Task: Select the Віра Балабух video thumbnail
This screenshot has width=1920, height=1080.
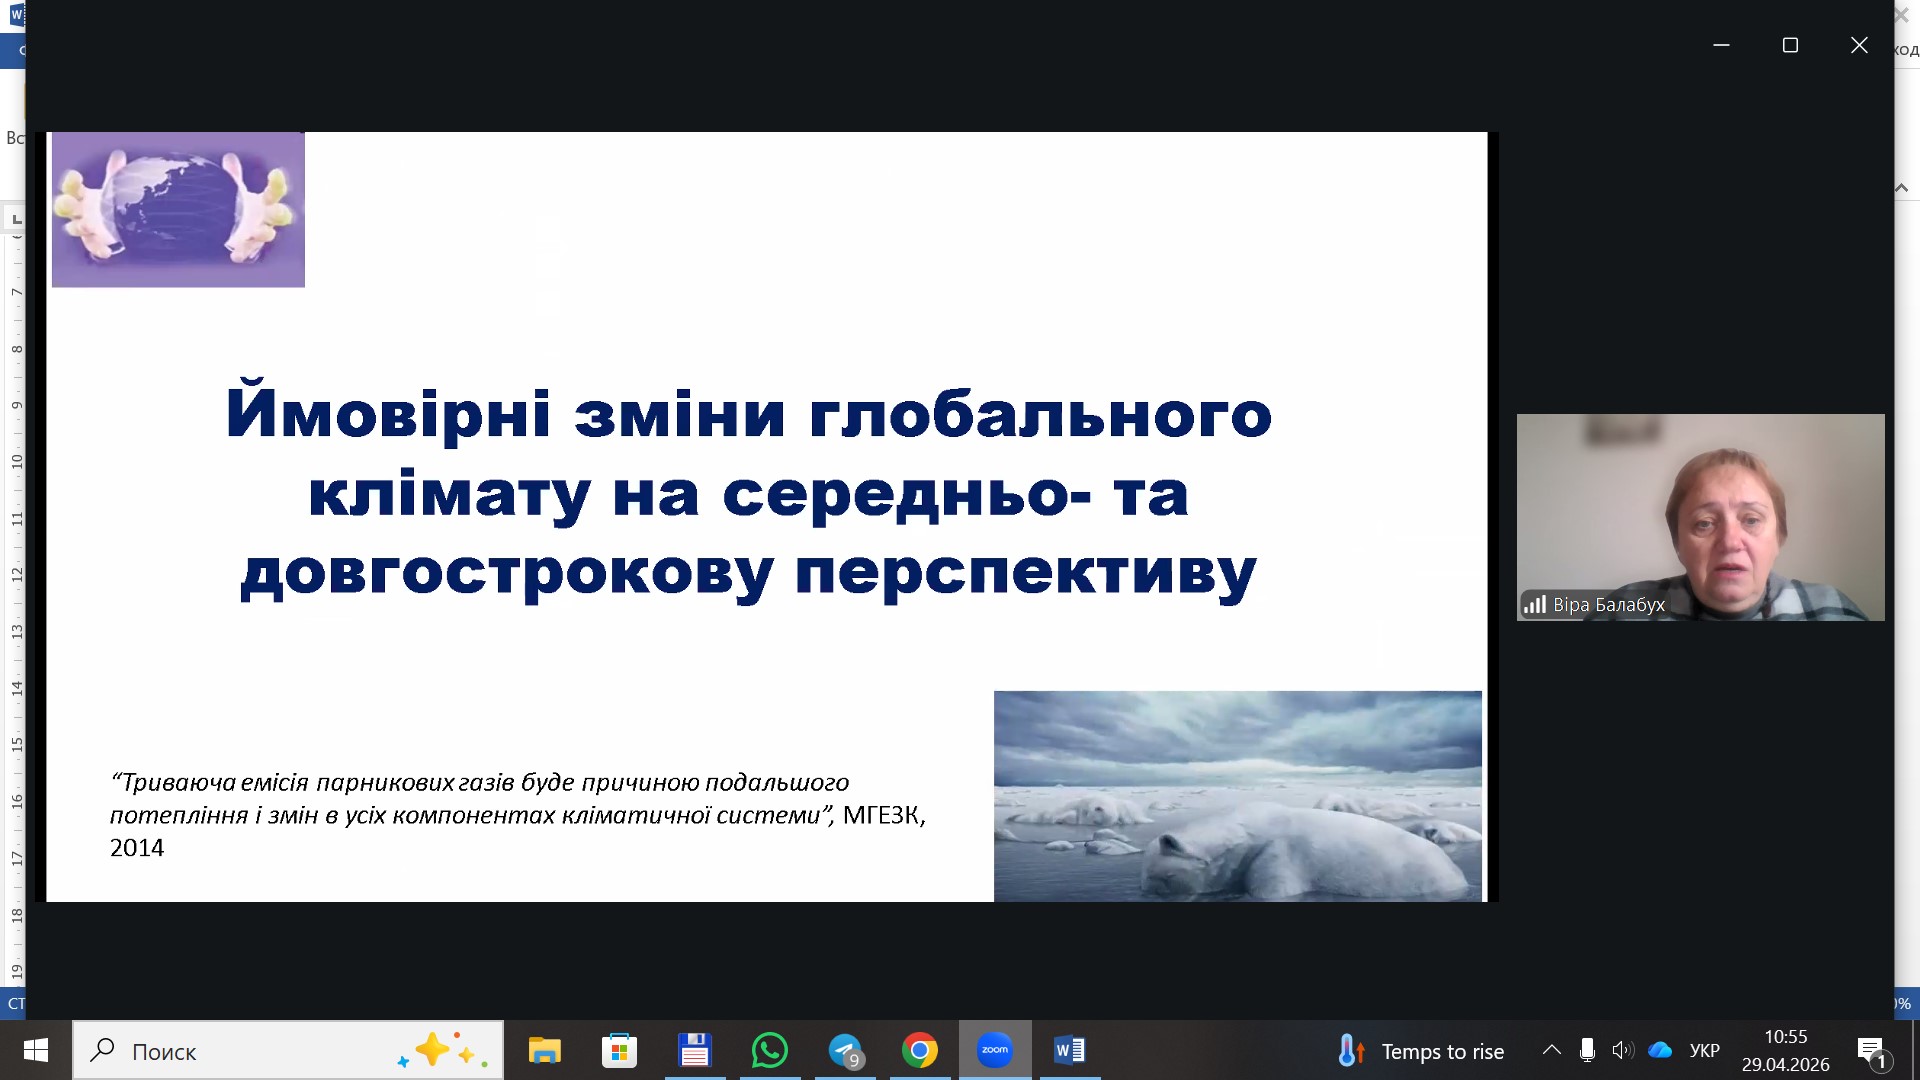Action: 1700,517
